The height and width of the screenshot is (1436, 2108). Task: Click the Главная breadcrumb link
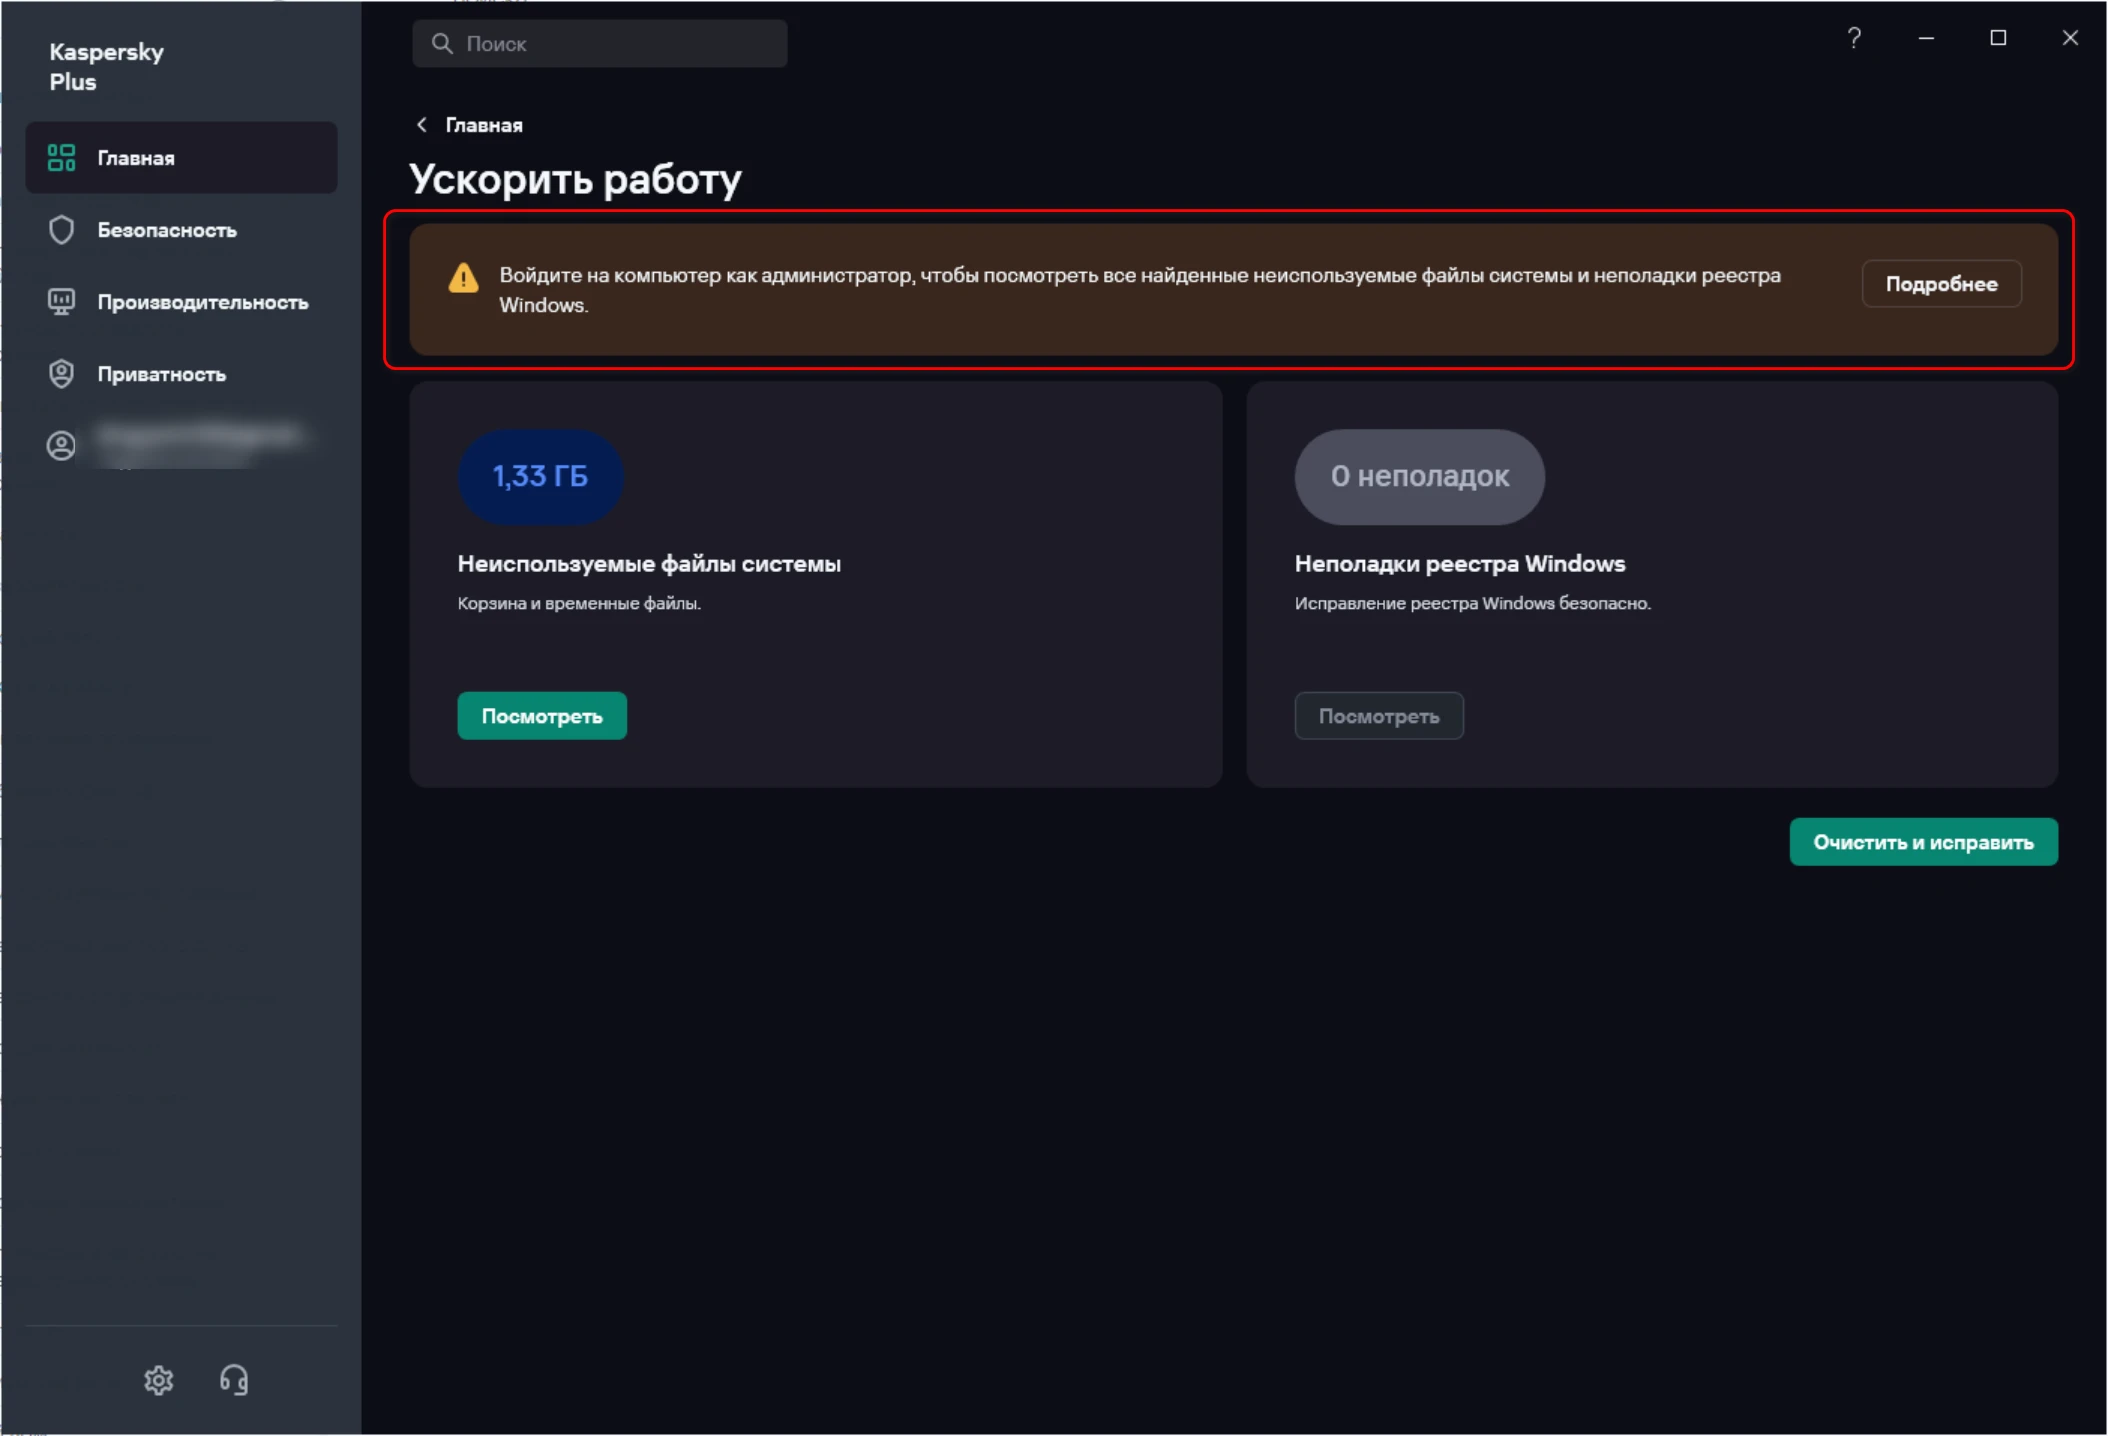tap(484, 125)
